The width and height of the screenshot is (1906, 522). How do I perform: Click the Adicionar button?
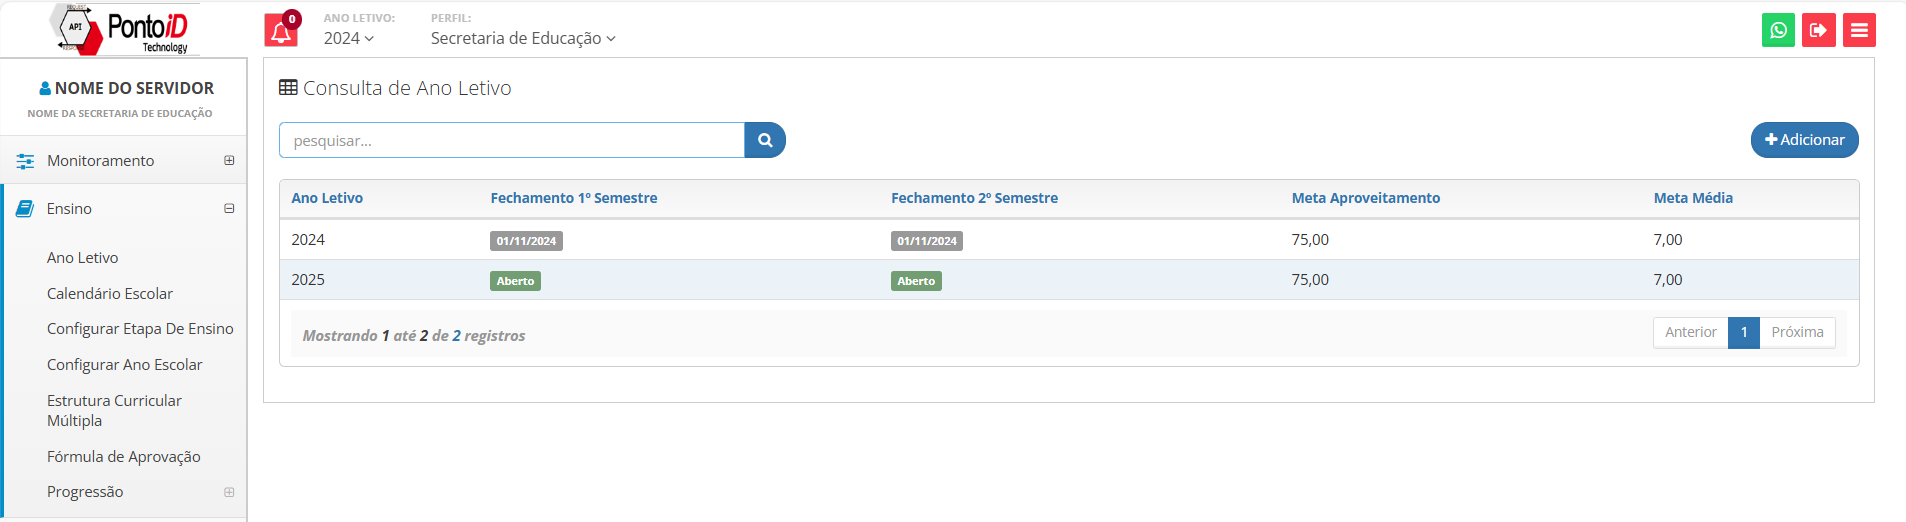coord(1804,140)
